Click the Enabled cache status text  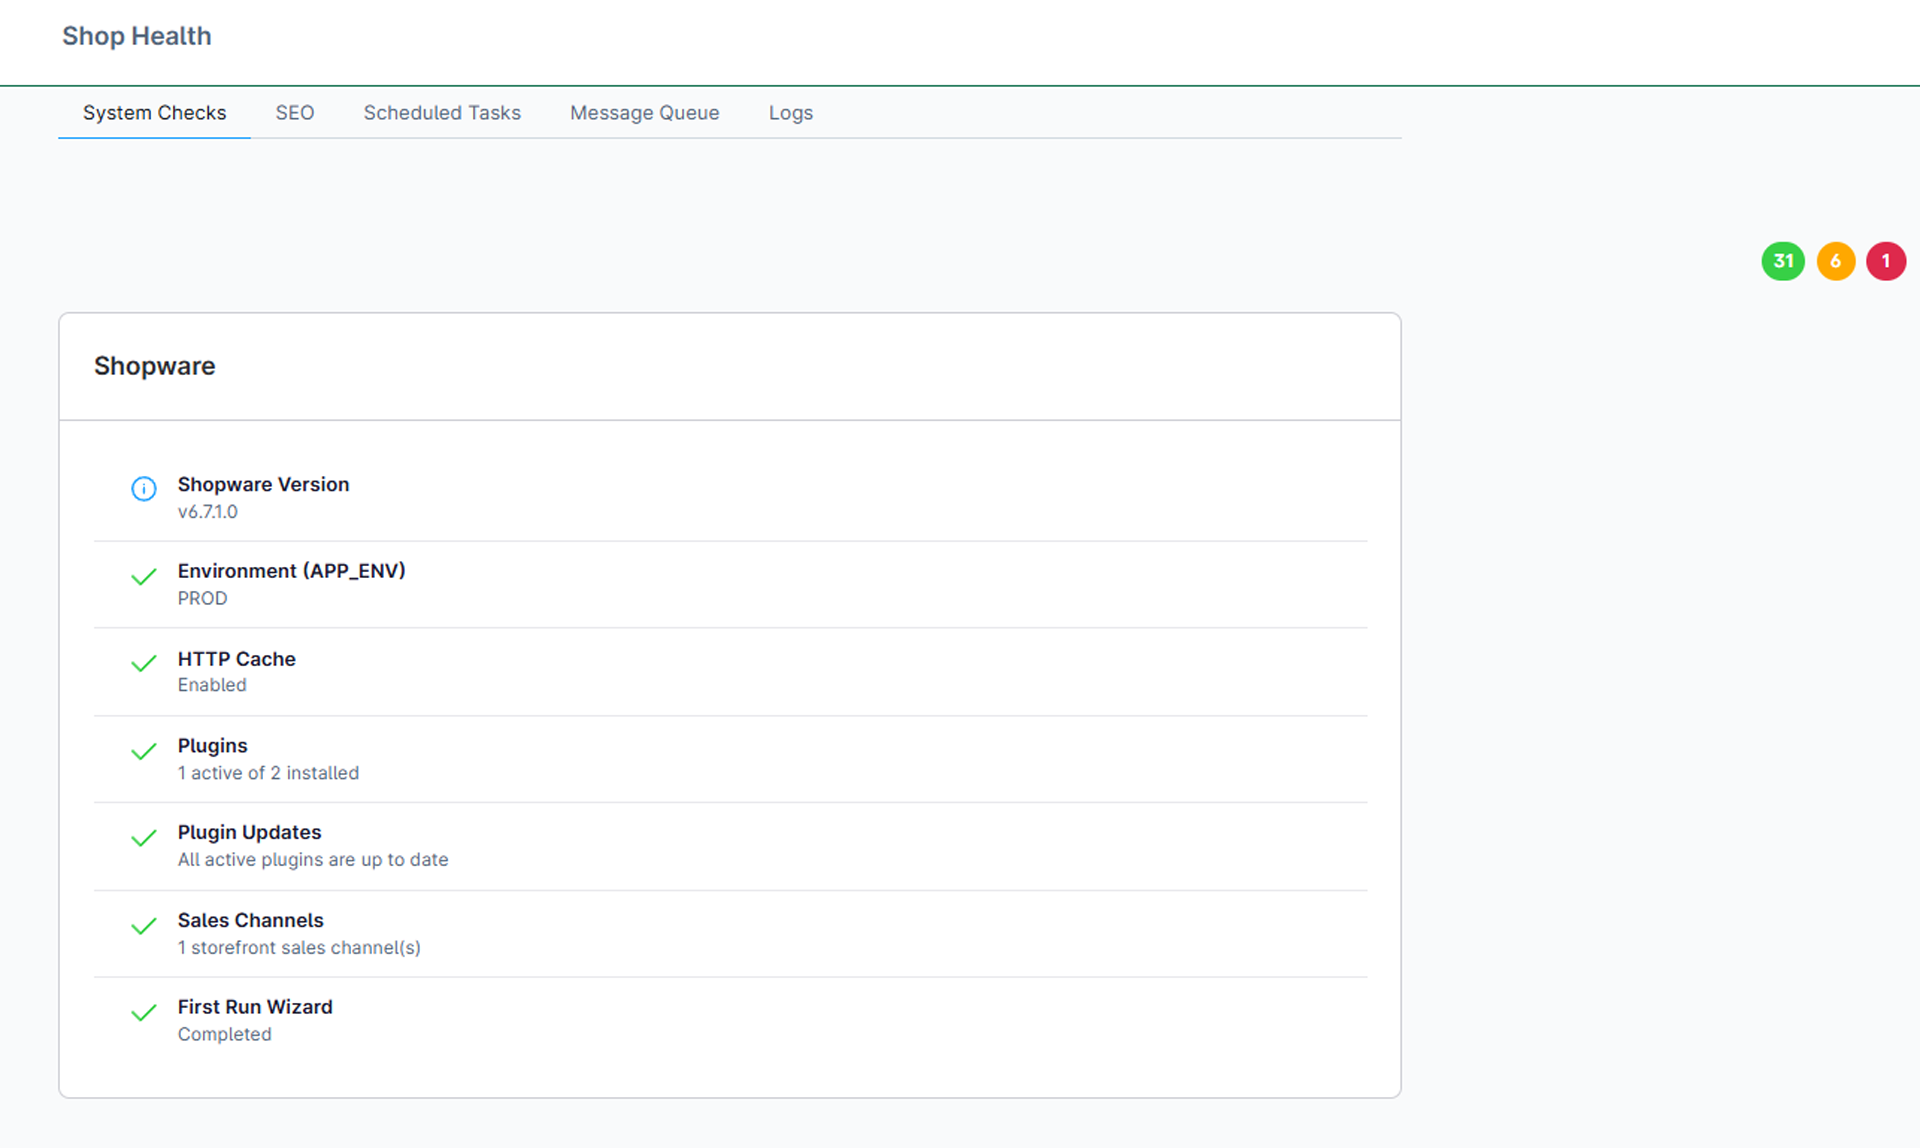pyautogui.click(x=212, y=685)
